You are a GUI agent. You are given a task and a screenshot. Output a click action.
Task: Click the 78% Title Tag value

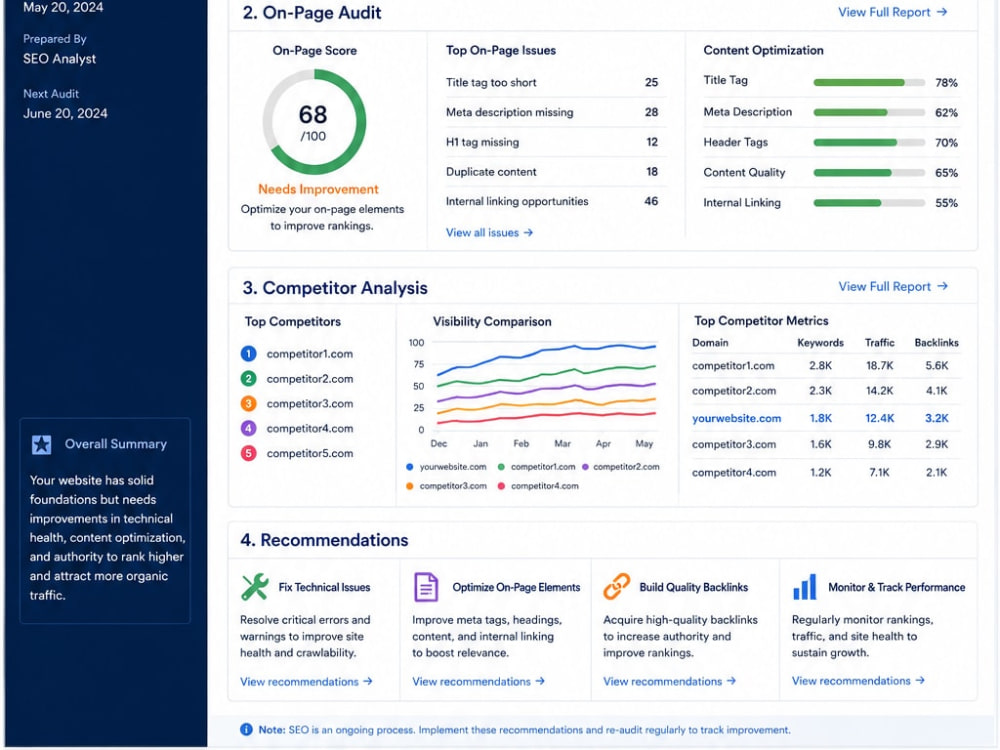tap(946, 83)
